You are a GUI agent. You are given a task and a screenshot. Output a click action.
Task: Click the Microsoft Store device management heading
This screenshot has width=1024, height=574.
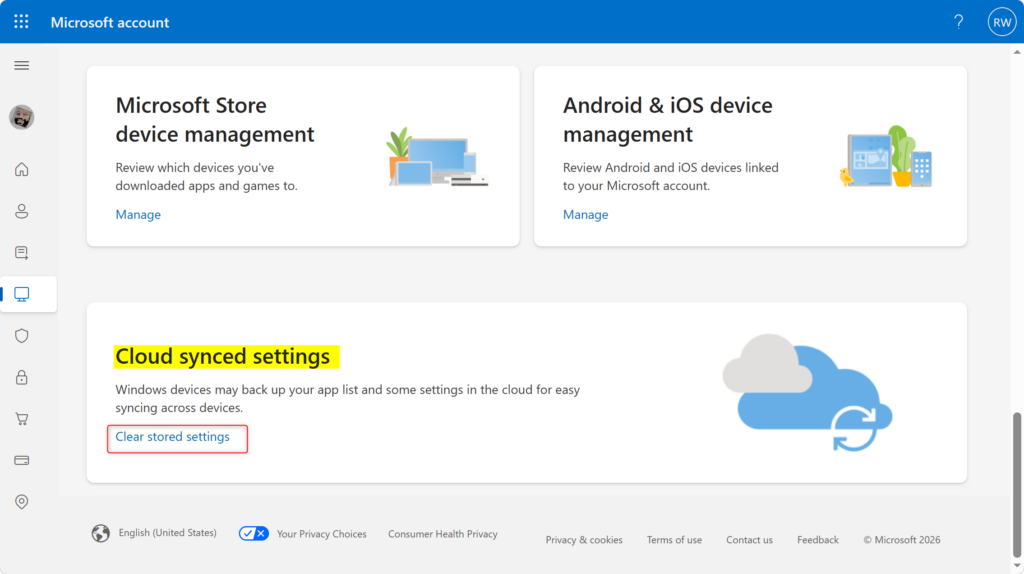[215, 120]
